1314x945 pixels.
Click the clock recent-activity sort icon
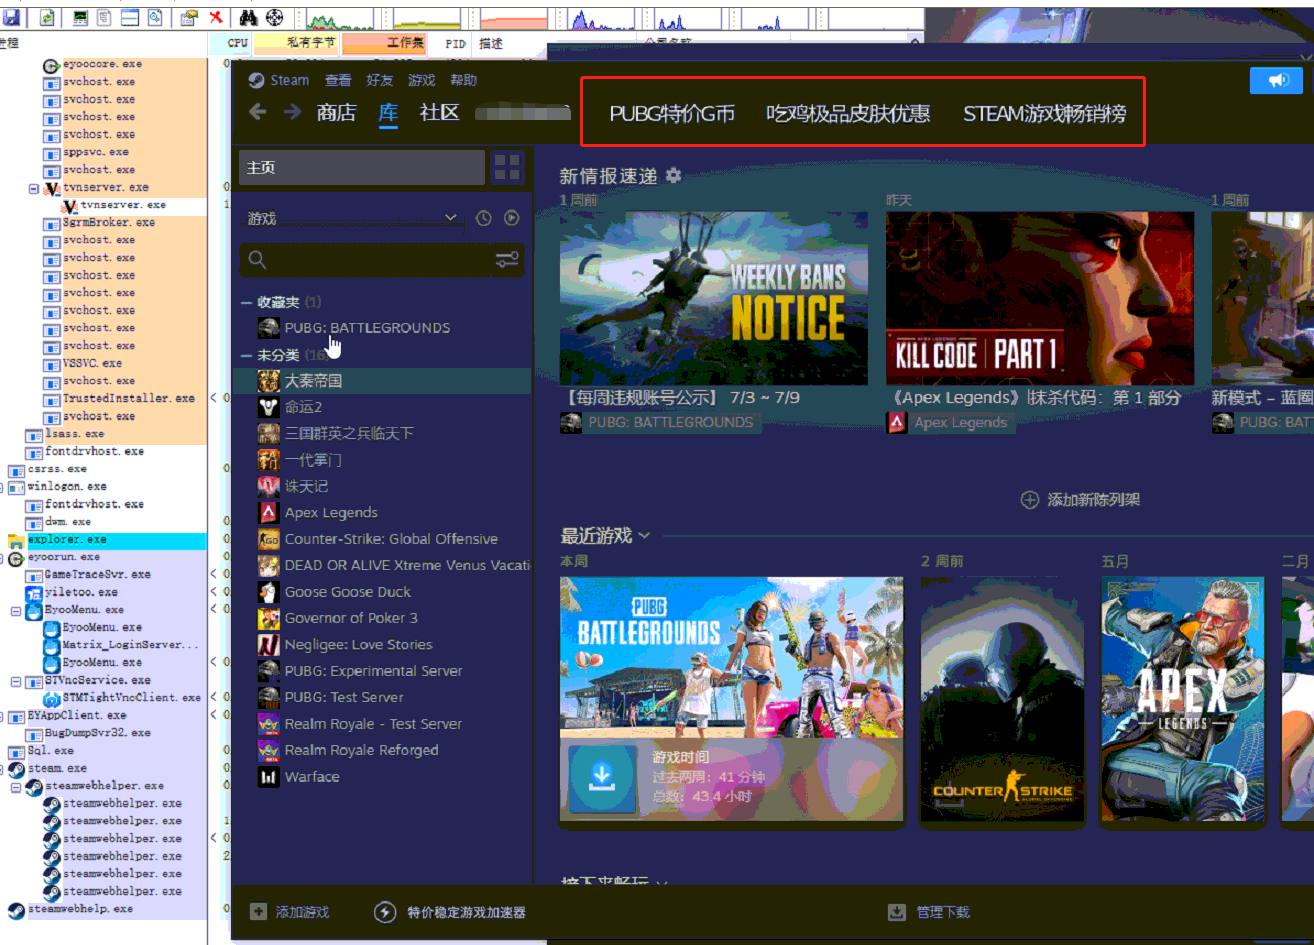pyautogui.click(x=484, y=218)
